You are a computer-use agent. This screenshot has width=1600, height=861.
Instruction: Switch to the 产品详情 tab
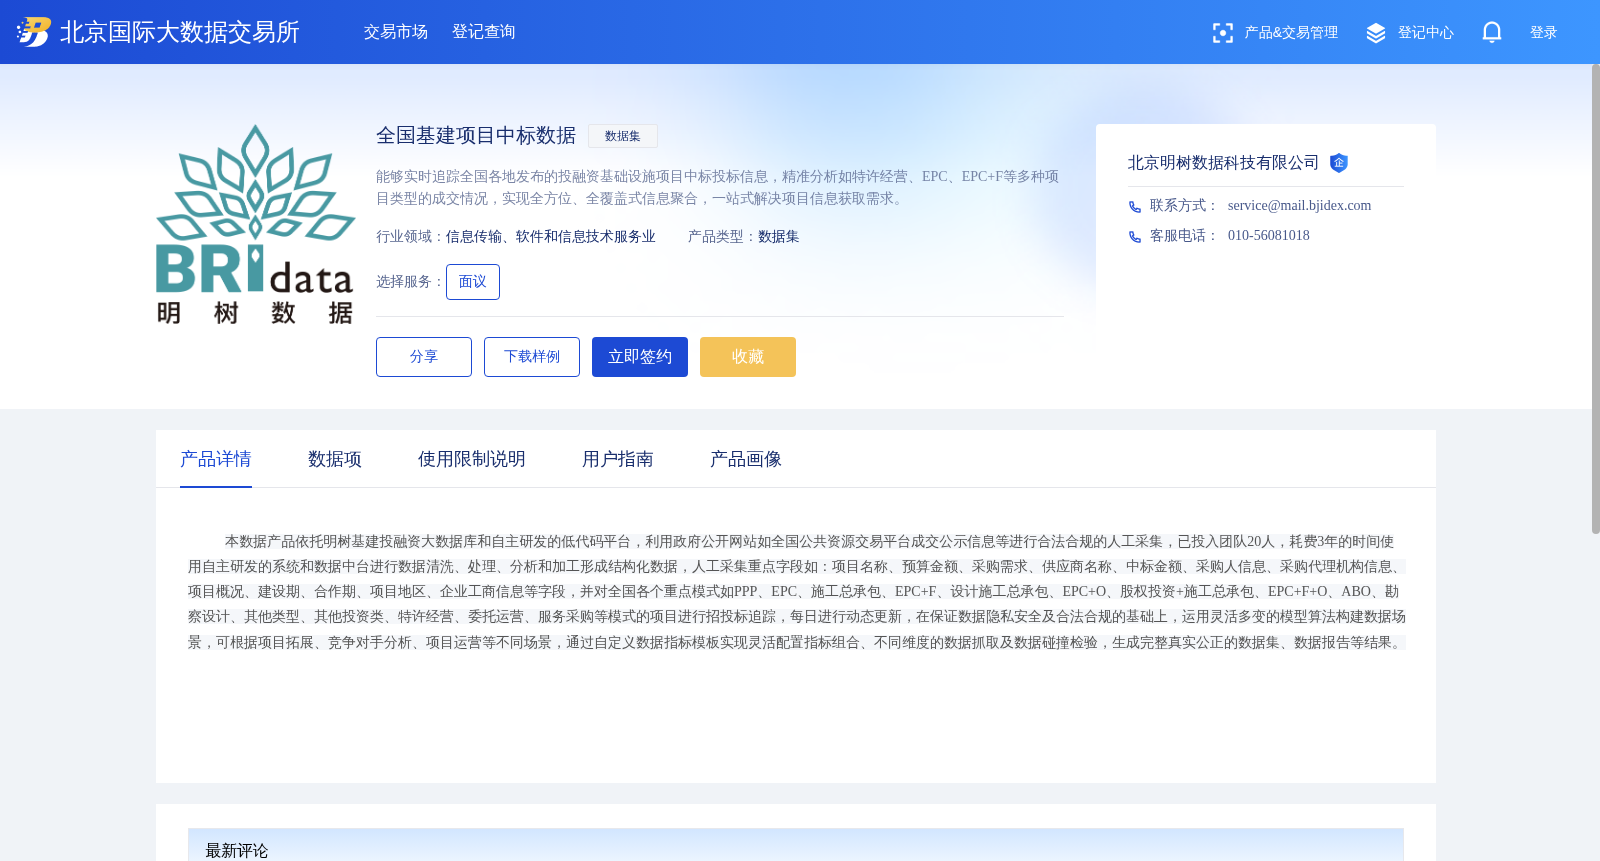pos(216,459)
